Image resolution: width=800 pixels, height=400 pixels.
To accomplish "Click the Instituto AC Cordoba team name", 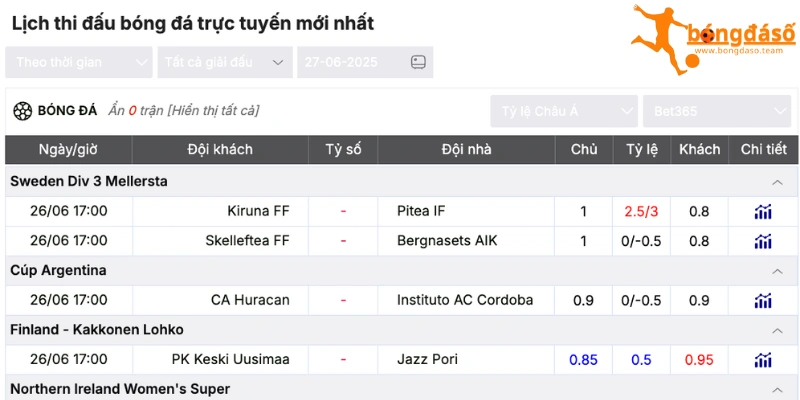I will (x=464, y=300).
